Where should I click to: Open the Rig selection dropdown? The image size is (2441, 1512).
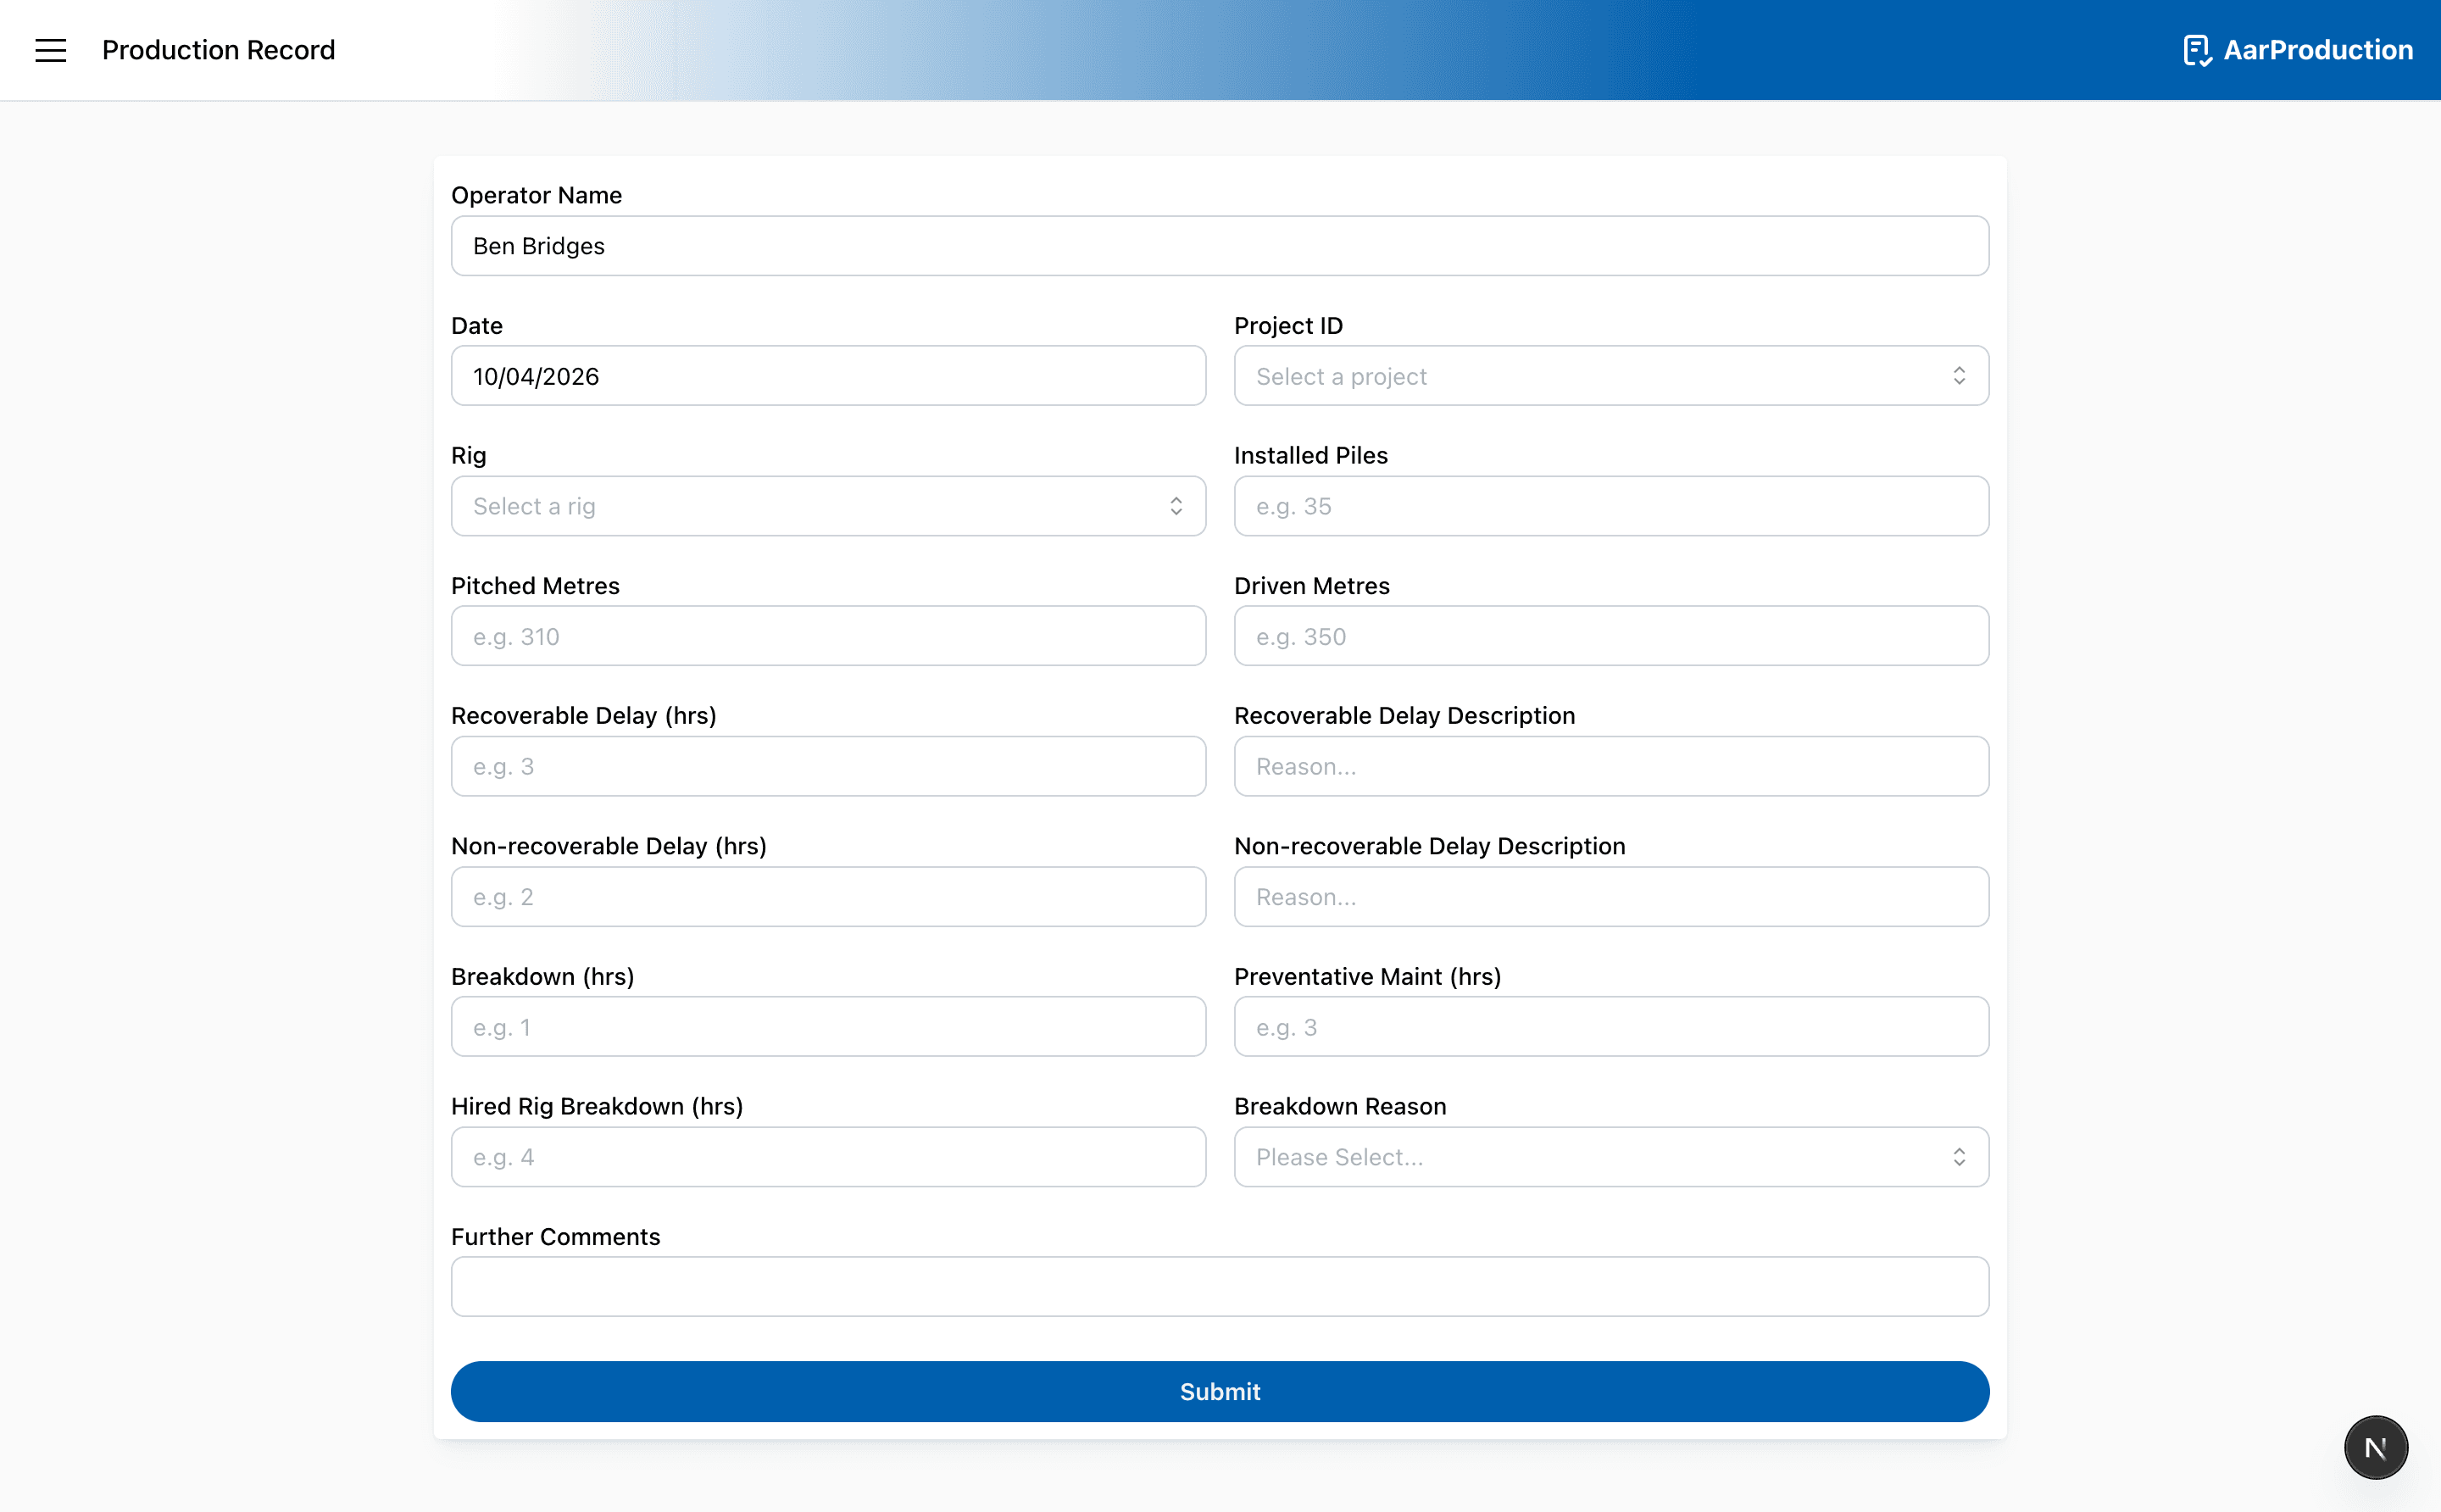tap(828, 506)
